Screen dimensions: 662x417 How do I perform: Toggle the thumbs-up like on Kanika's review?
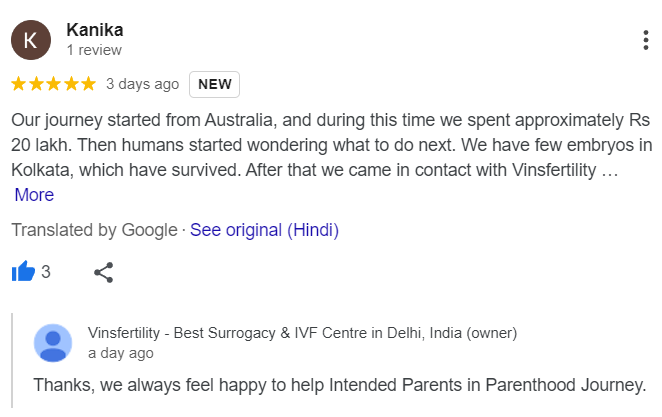pyautogui.click(x=23, y=271)
